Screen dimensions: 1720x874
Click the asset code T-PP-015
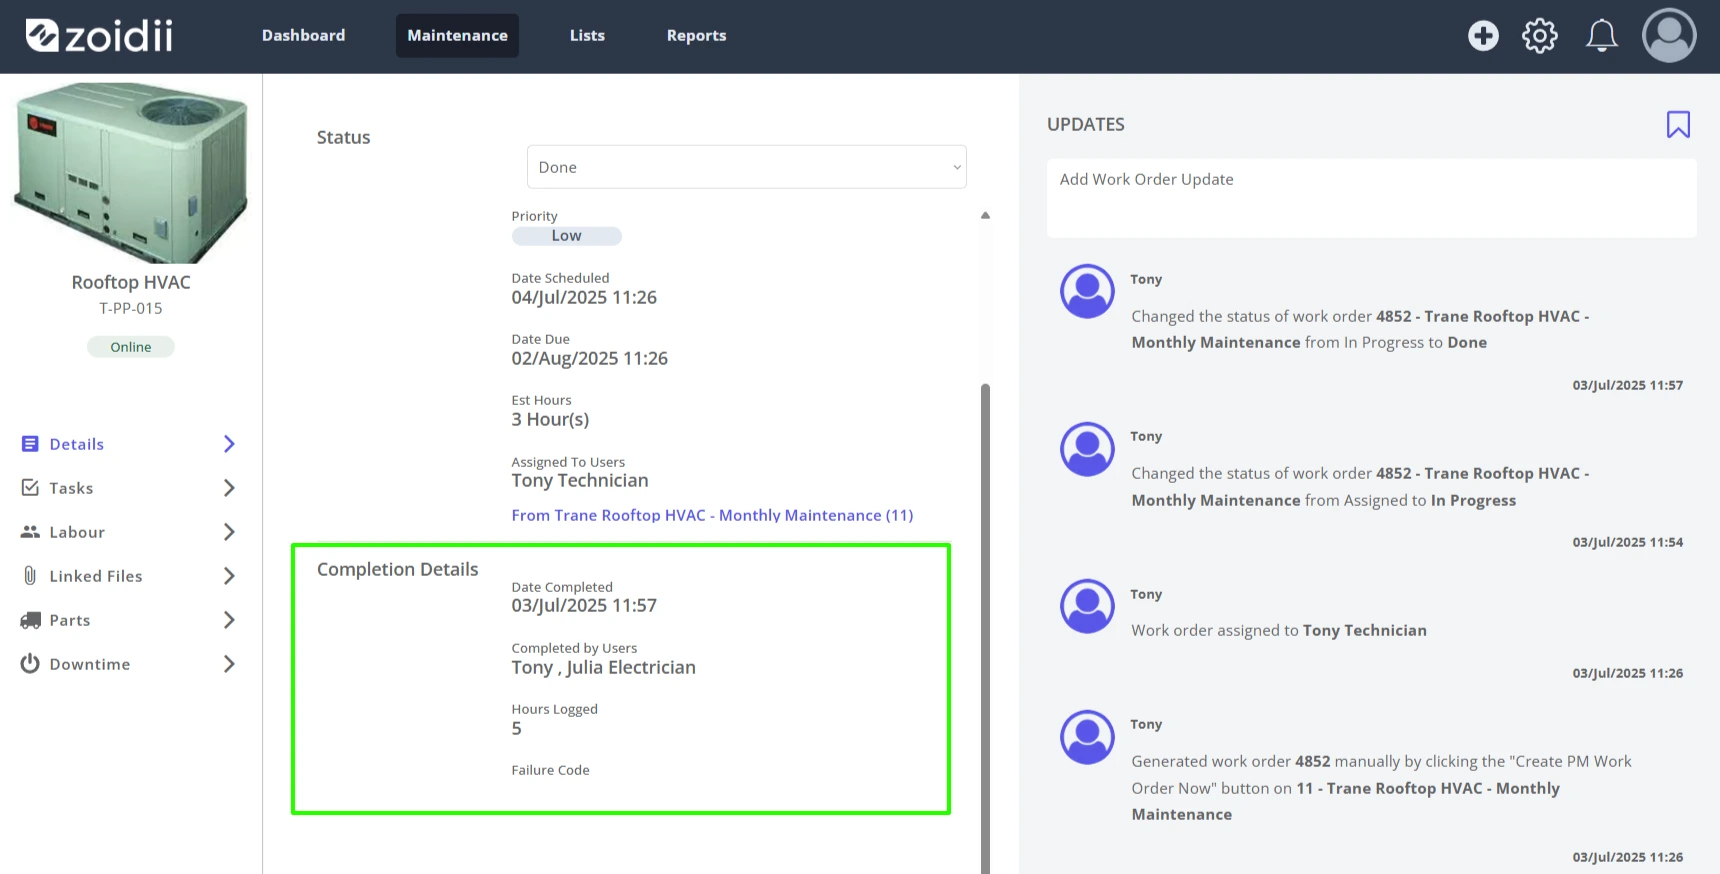click(x=131, y=308)
